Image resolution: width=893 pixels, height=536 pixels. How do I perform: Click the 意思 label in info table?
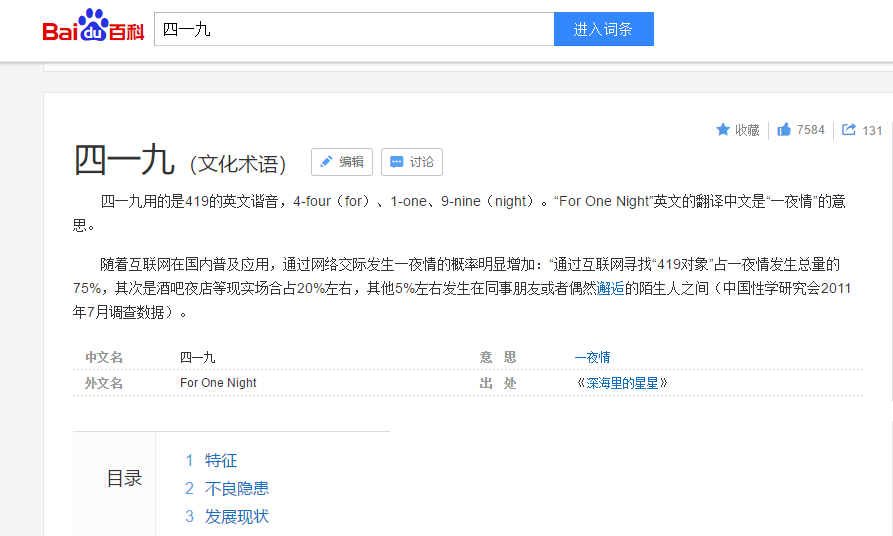click(x=498, y=357)
